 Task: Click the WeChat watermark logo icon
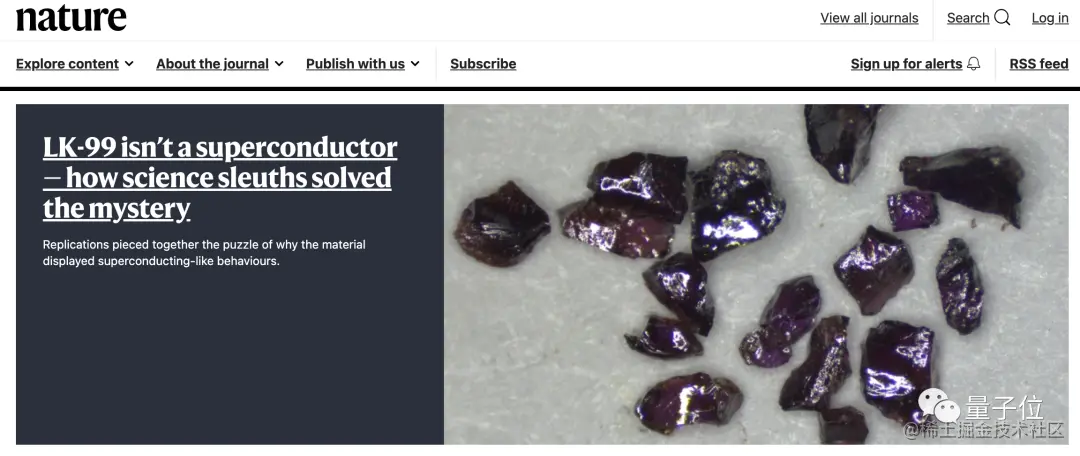[939, 406]
